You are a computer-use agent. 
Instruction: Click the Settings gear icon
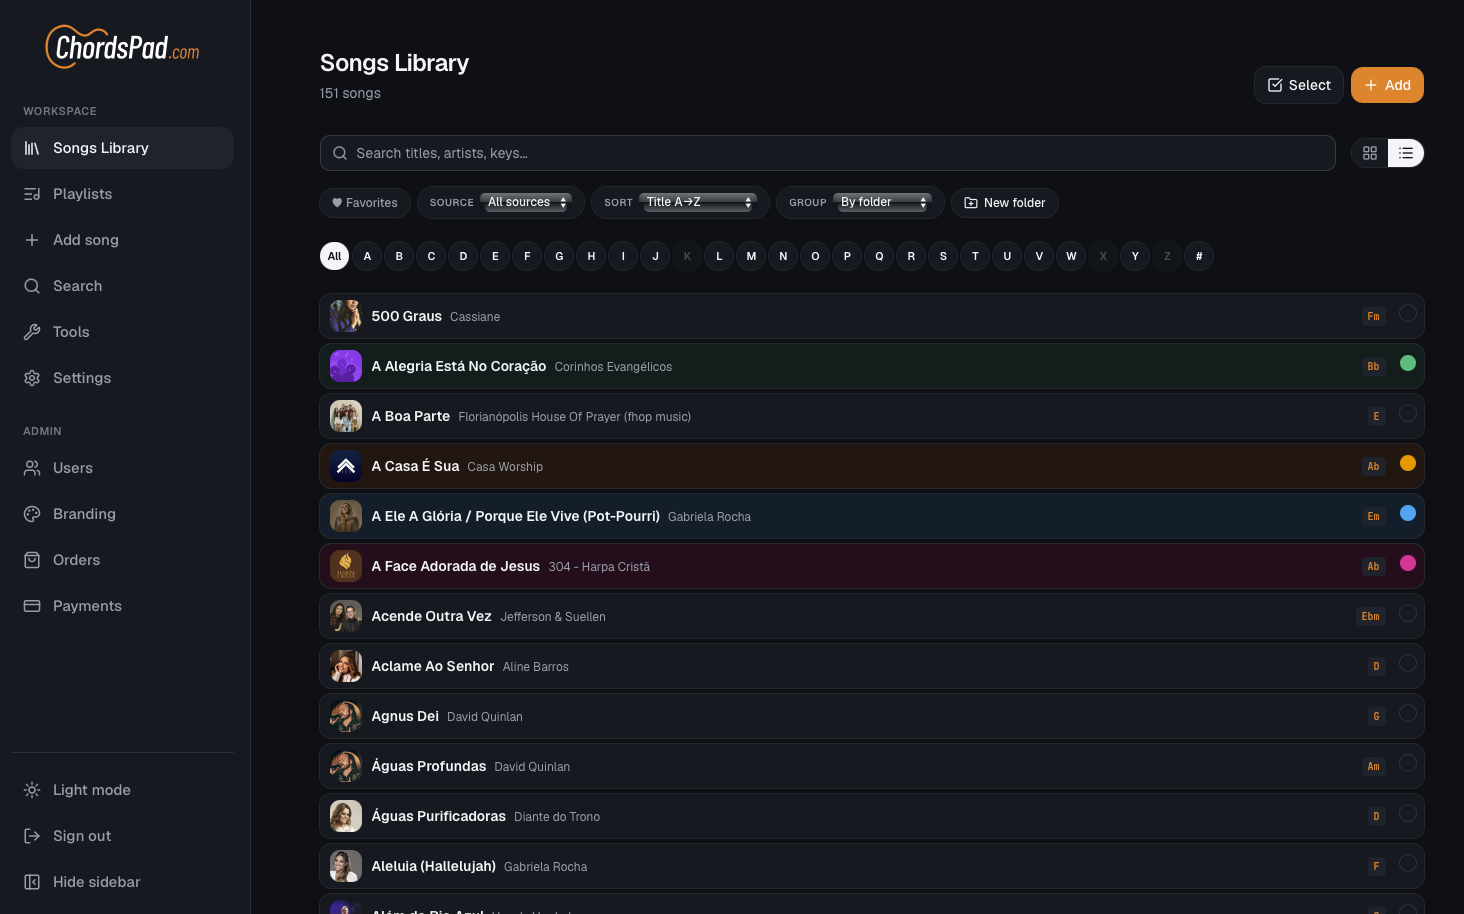(32, 378)
